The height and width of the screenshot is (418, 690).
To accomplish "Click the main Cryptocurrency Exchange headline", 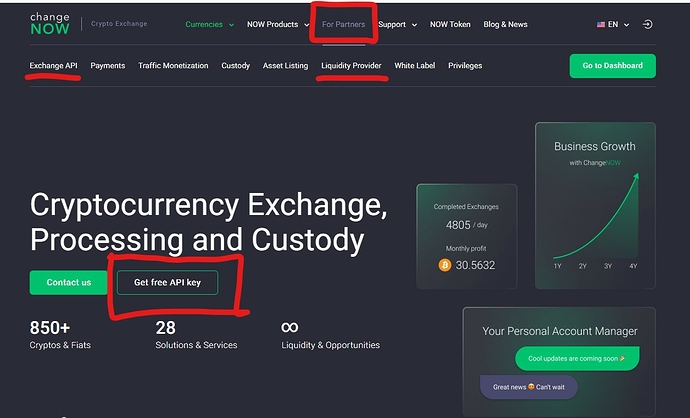I will 209,222.
